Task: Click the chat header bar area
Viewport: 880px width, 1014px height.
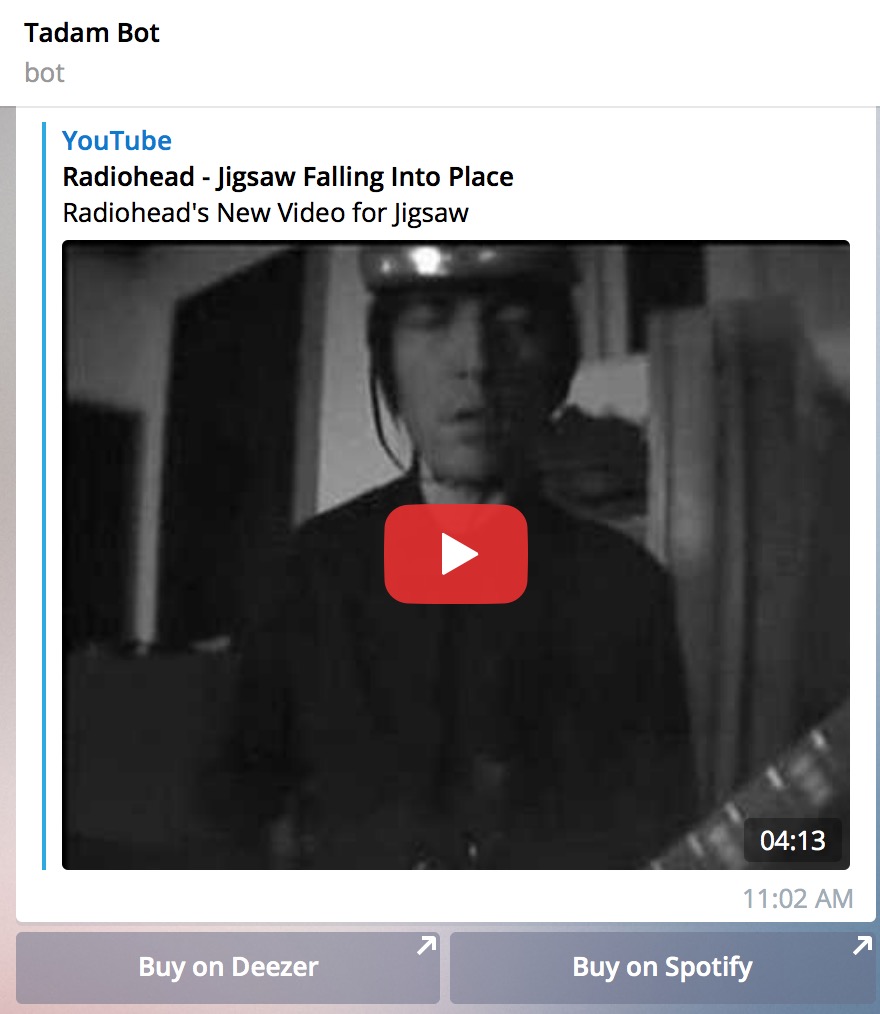Action: pyautogui.click(x=440, y=53)
